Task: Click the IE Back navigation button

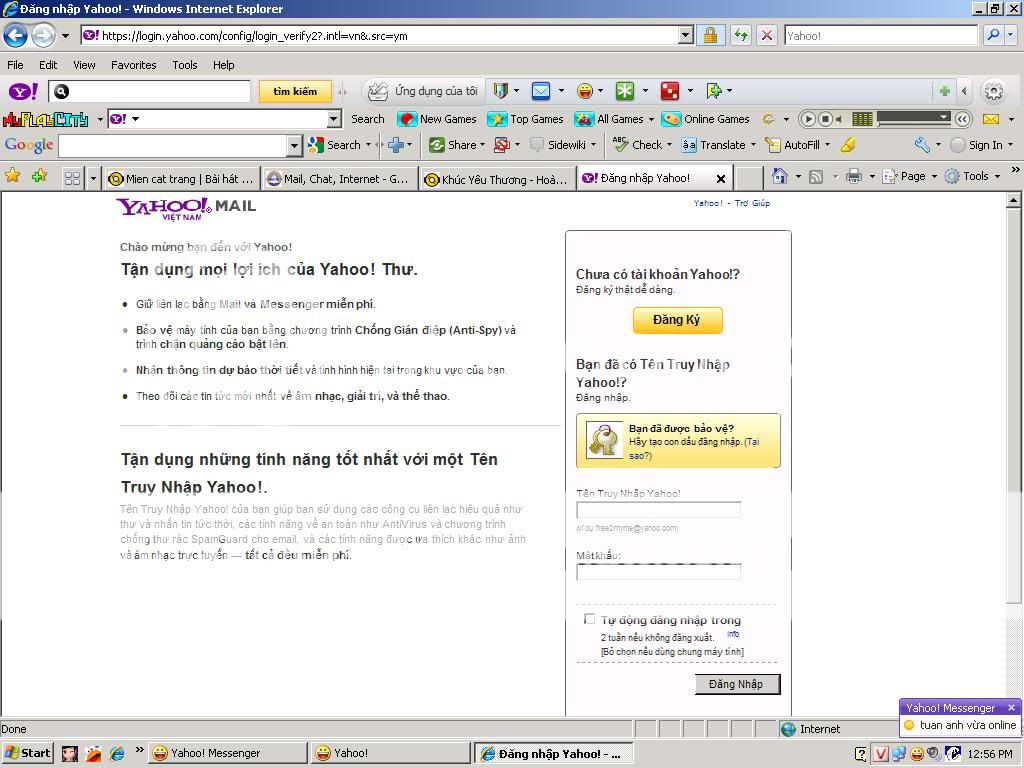Action: (15, 35)
